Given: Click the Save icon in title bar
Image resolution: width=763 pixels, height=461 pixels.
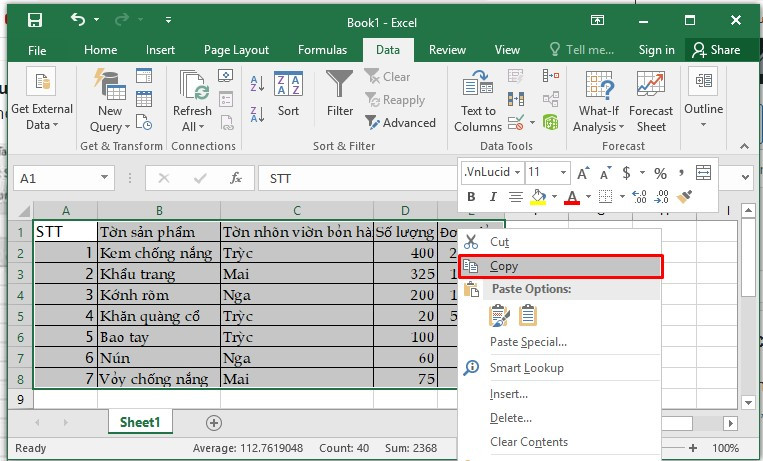Looking at the screenshot, I should (35, 20).
